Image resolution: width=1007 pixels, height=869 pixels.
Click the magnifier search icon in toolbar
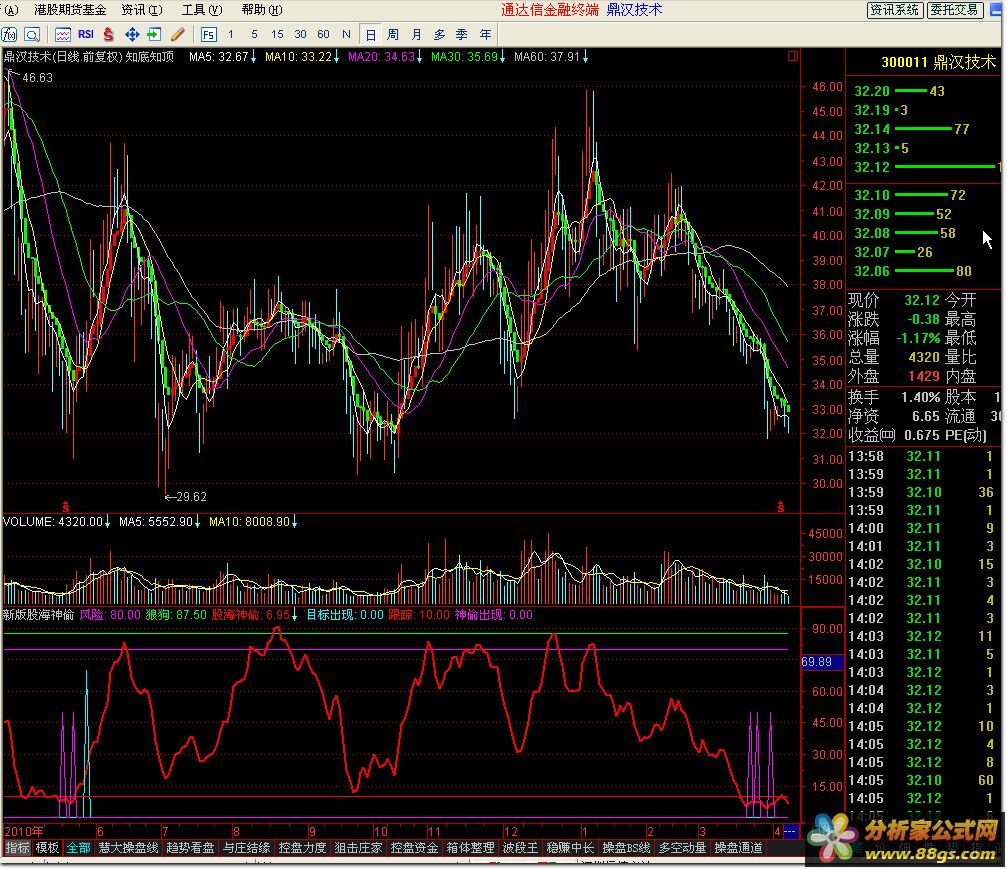[32, 35]
